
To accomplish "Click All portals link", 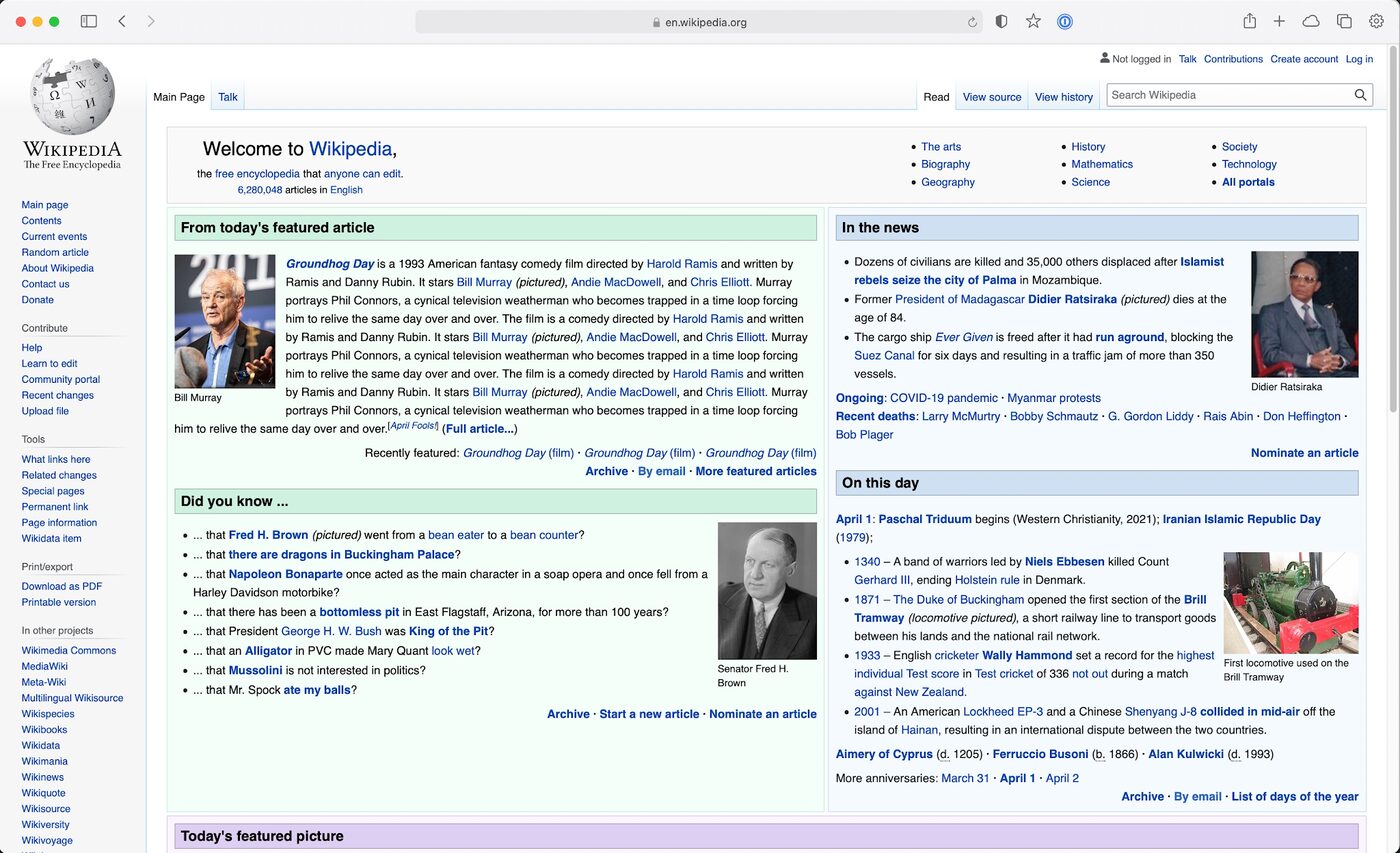I will pyautogui.click(x=1248, y=182).
